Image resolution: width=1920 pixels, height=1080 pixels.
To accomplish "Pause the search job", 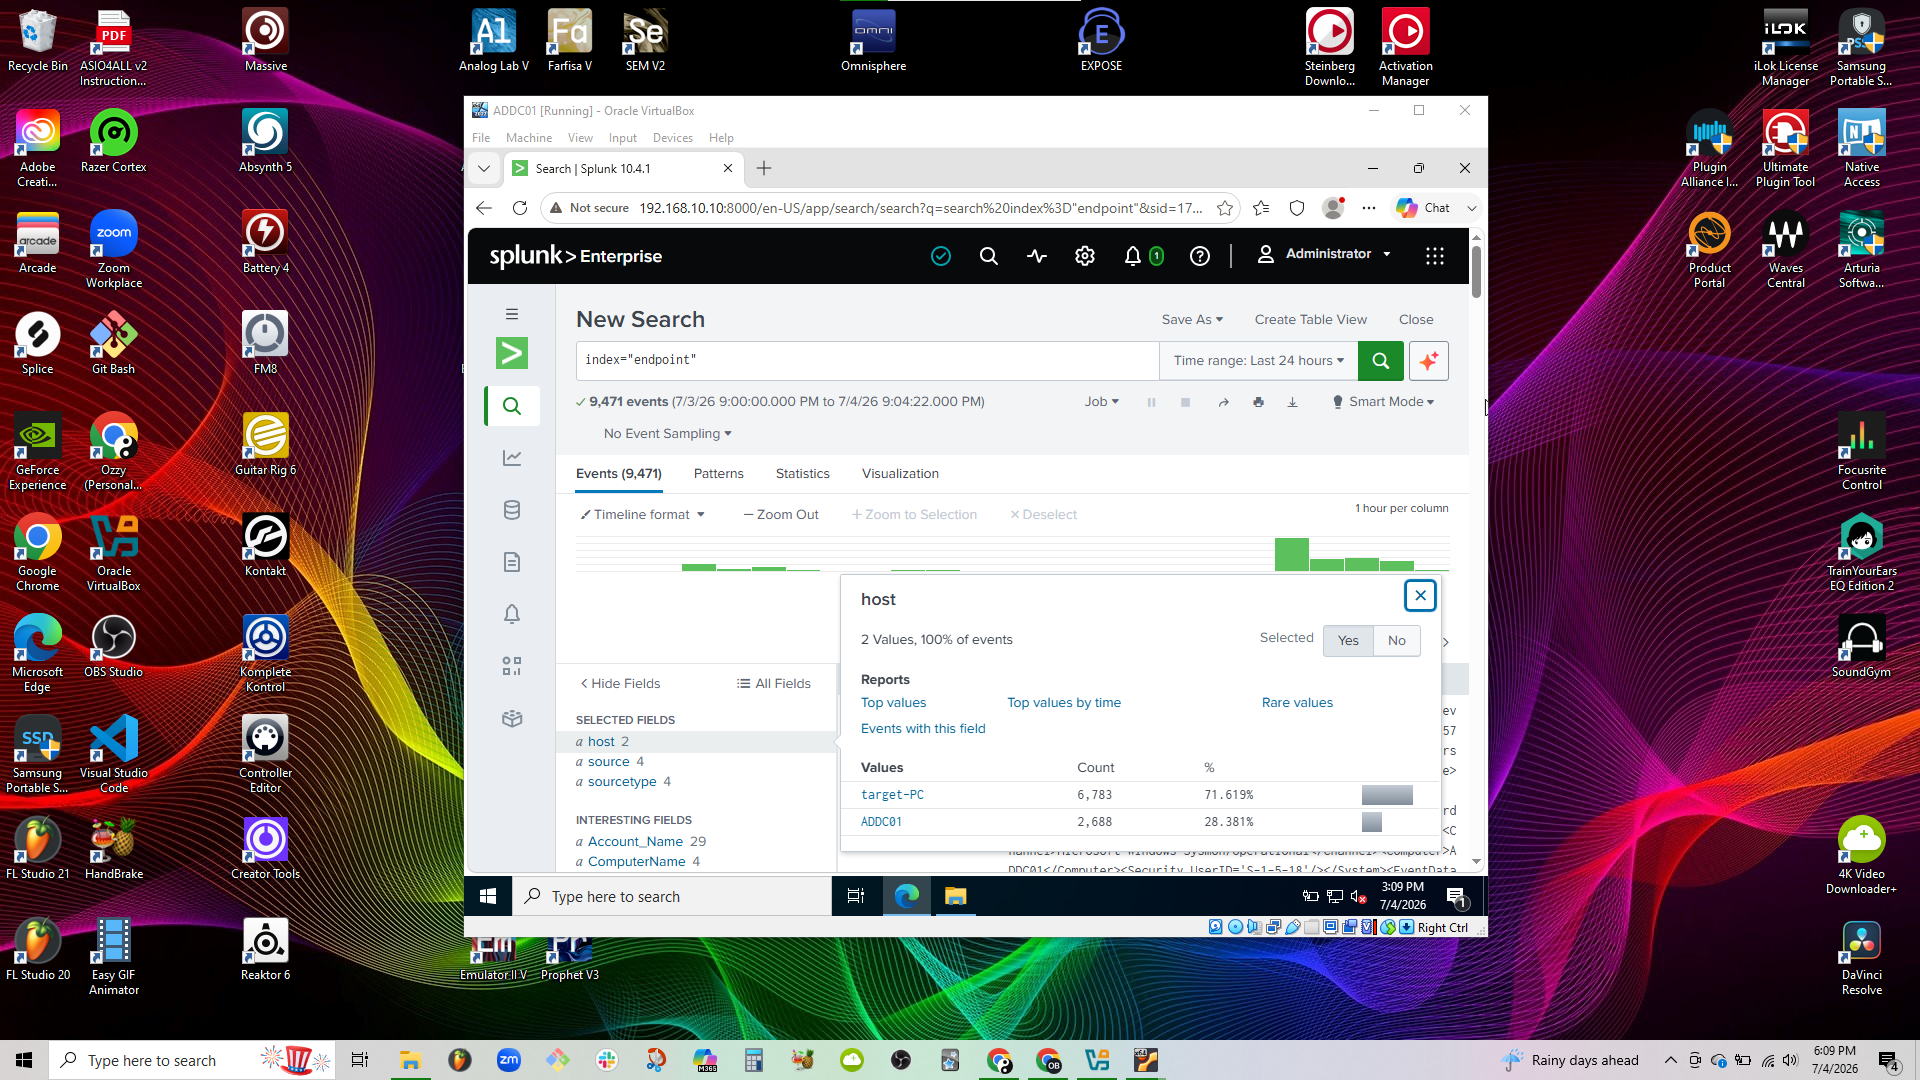I will tap(1151, 402).
